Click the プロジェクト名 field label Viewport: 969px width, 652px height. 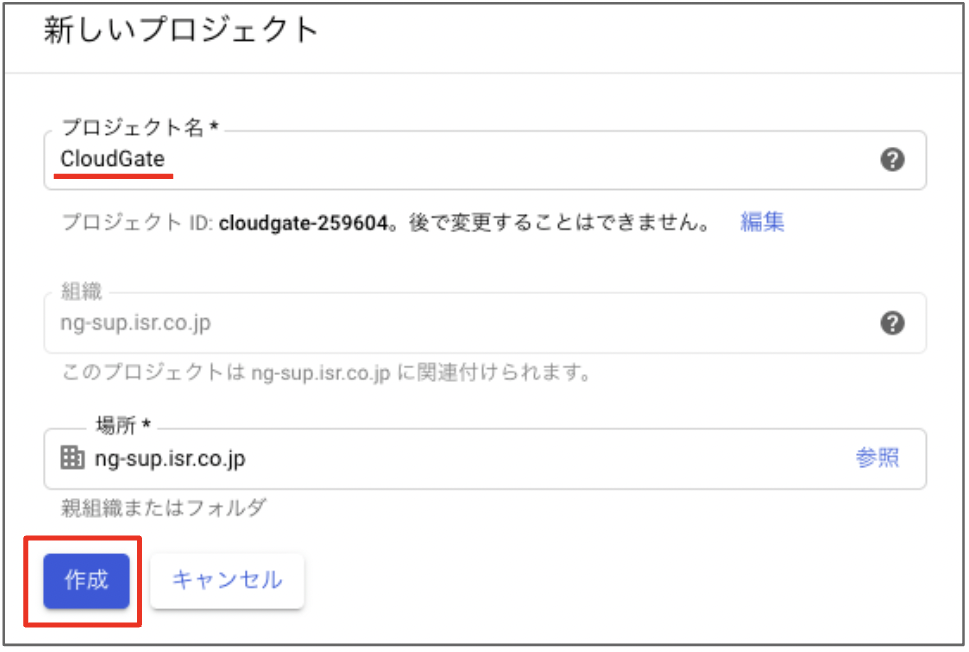pyautogui.click(x=140, y=127)
